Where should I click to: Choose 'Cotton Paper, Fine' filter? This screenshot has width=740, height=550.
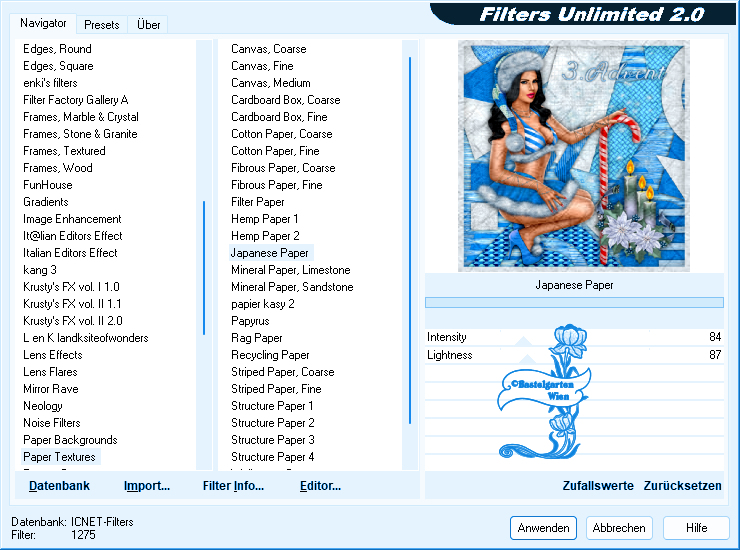point(275,151)
